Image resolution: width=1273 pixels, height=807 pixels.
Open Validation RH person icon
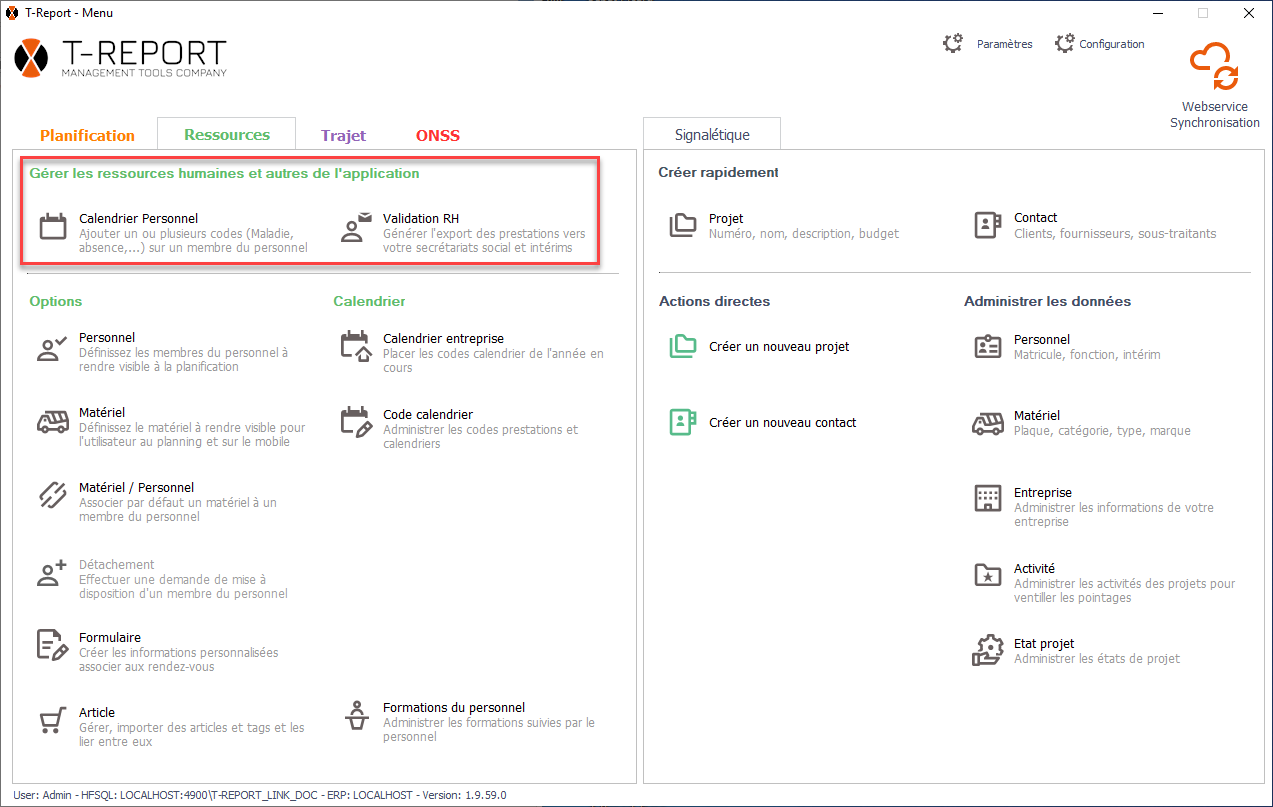coord(355,227)
